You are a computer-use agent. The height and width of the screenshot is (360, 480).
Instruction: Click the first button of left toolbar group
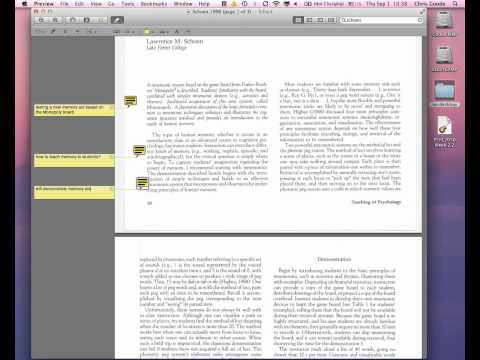(41, 20)
